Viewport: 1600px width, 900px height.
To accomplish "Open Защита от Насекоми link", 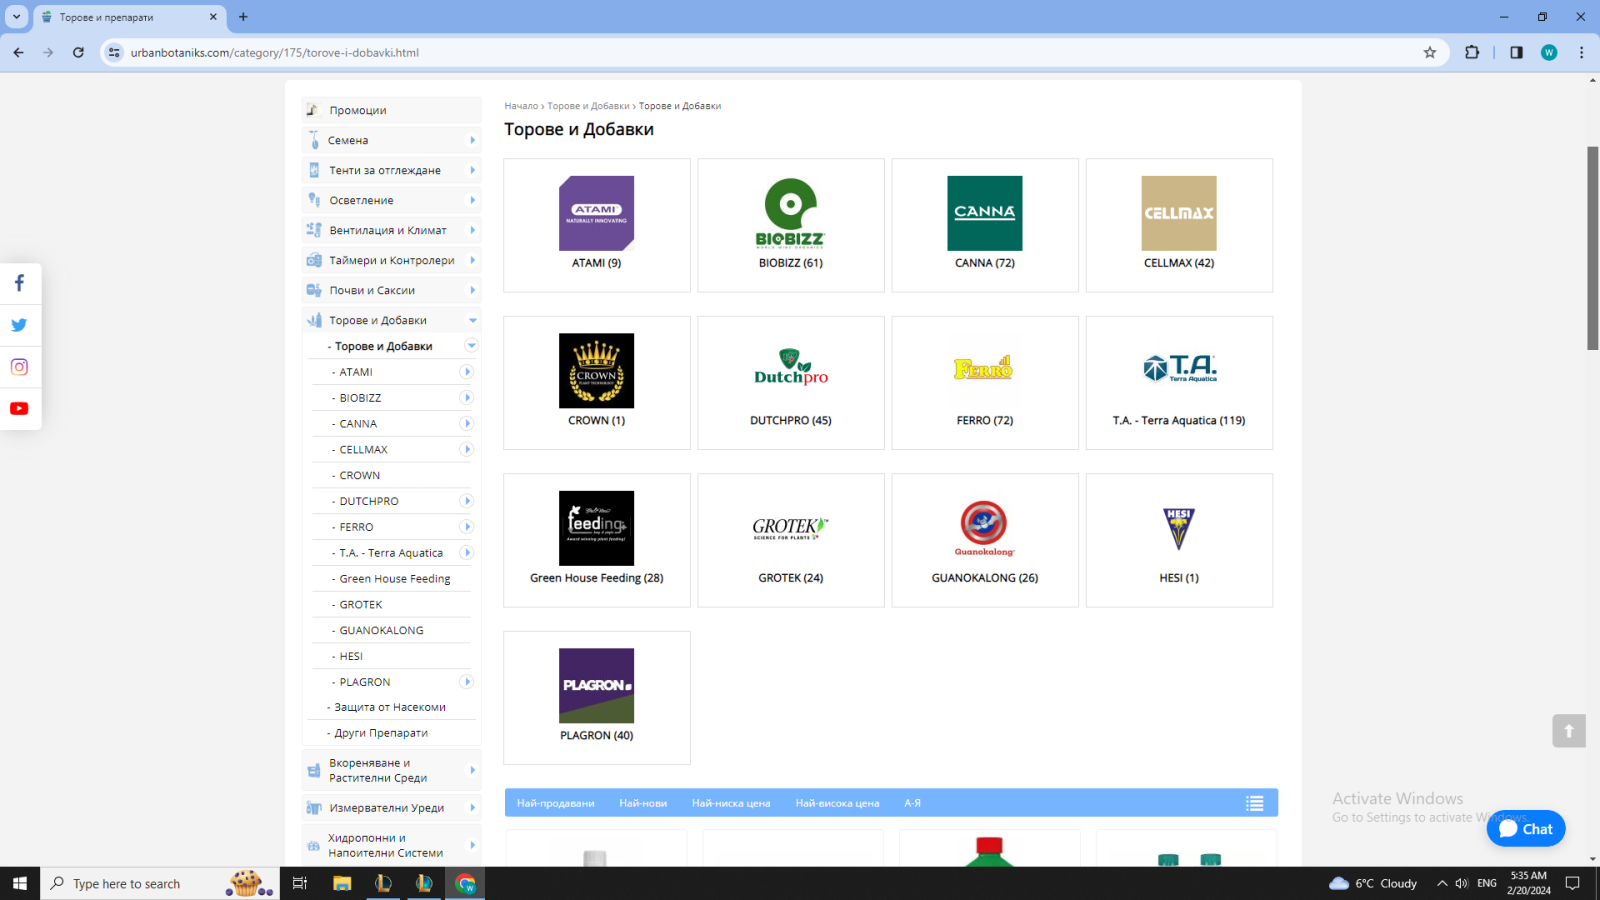I will [390, 707].
